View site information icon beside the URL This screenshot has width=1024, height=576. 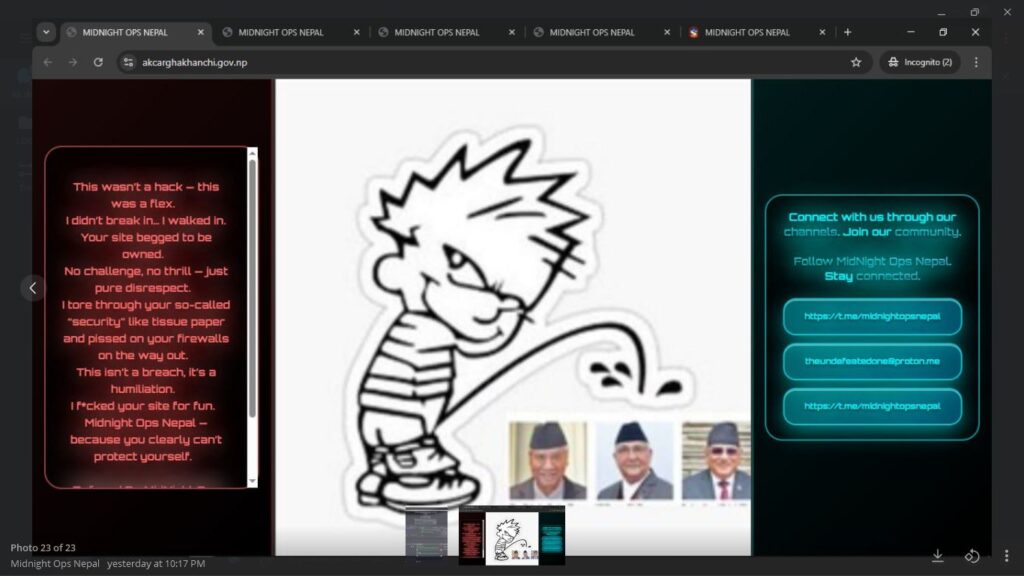128,62
